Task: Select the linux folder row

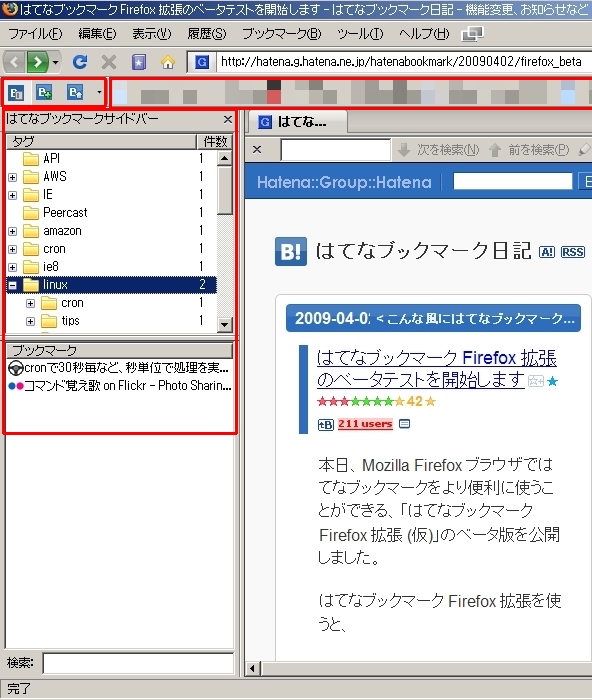Action: pyautogui.click(x=112, y=285)
